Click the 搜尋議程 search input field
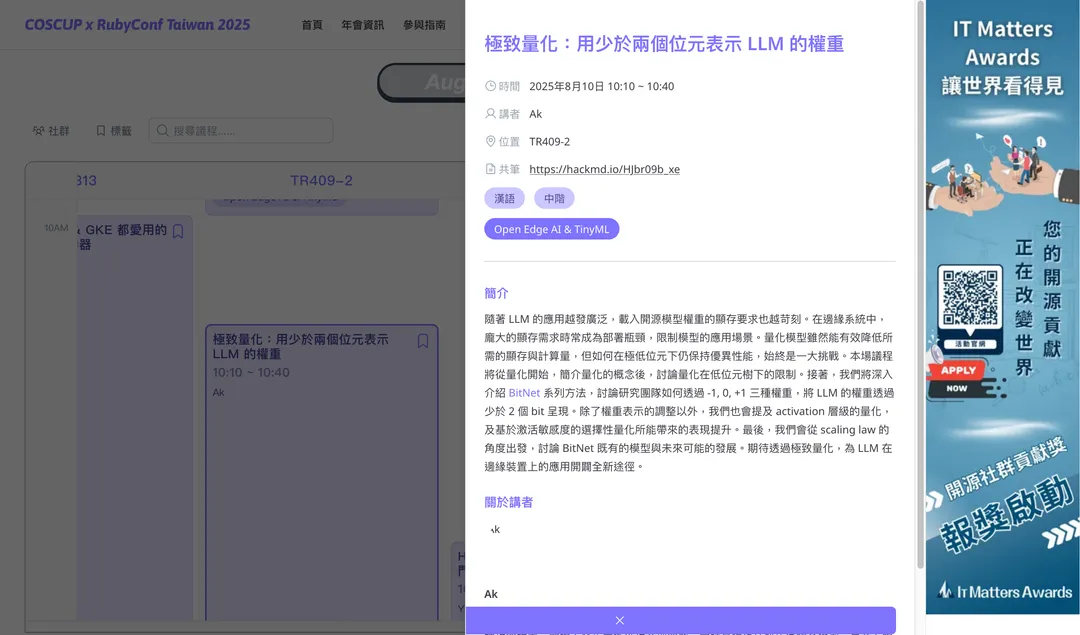 [245, 130]
